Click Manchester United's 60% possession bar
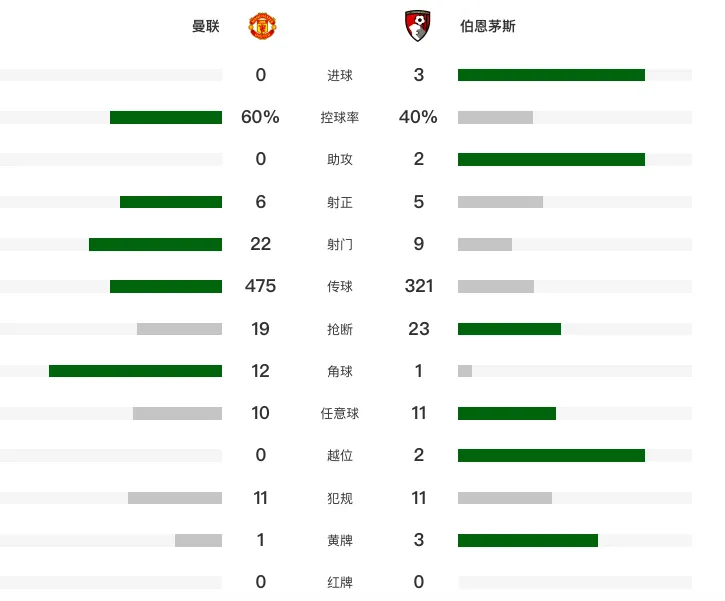 (166, 117)
